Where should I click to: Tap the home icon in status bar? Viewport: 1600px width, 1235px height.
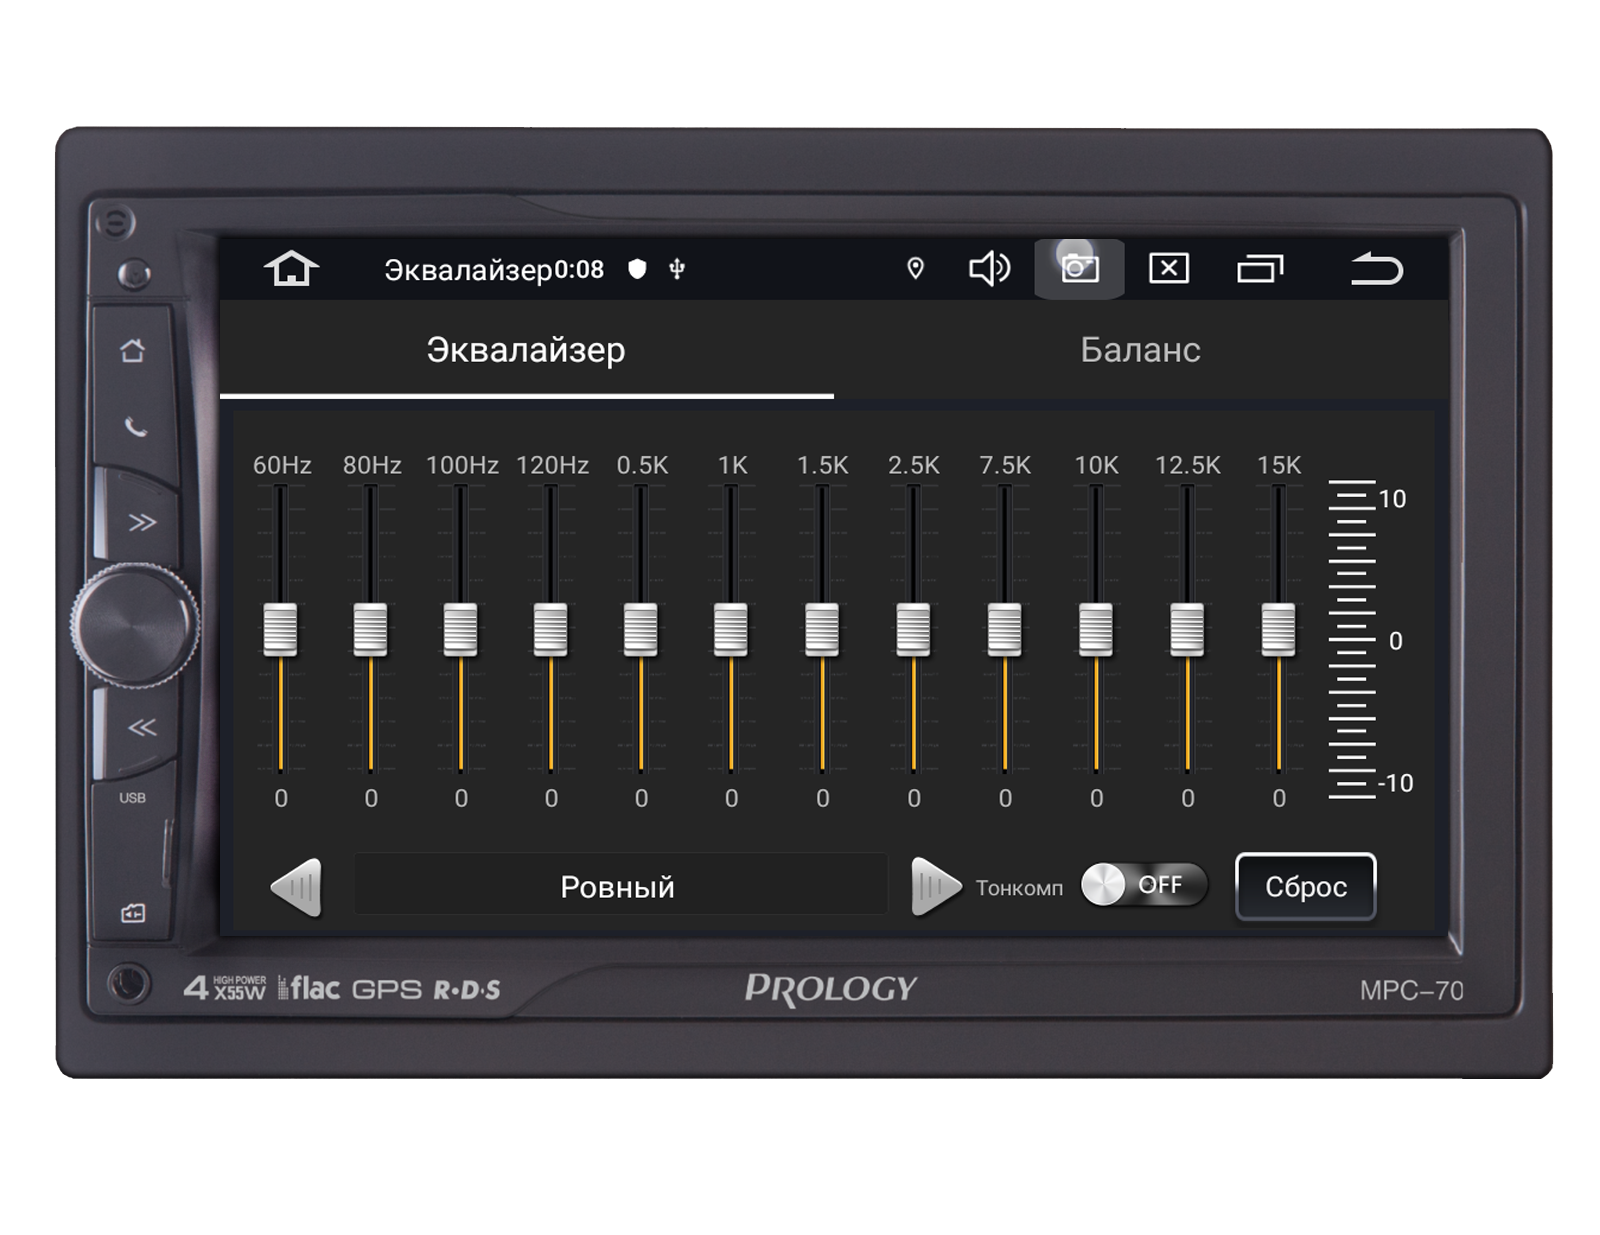point(291,269)
